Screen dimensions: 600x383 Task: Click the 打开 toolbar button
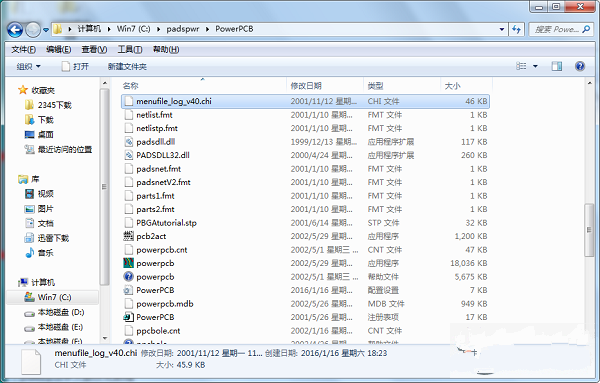tap(75, 67)
